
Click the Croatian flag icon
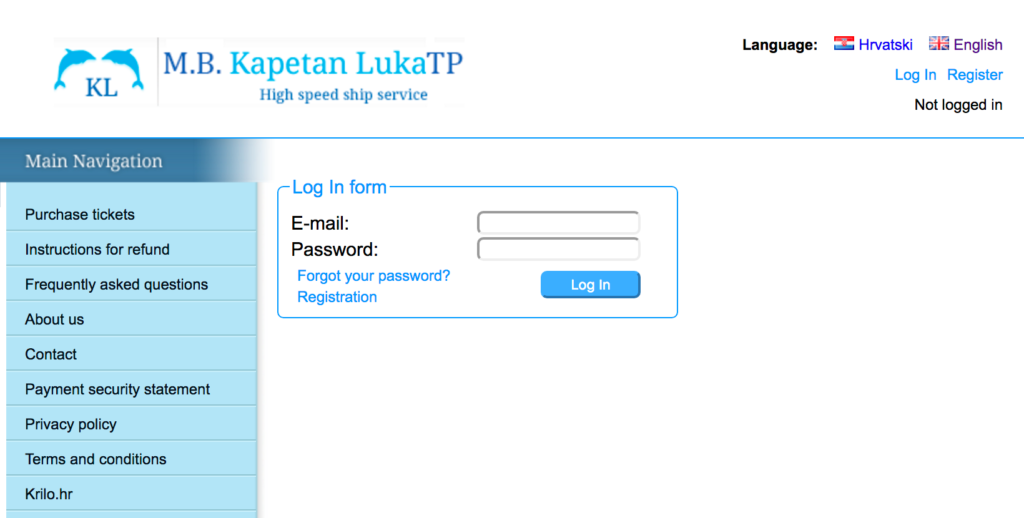point(844,44)
